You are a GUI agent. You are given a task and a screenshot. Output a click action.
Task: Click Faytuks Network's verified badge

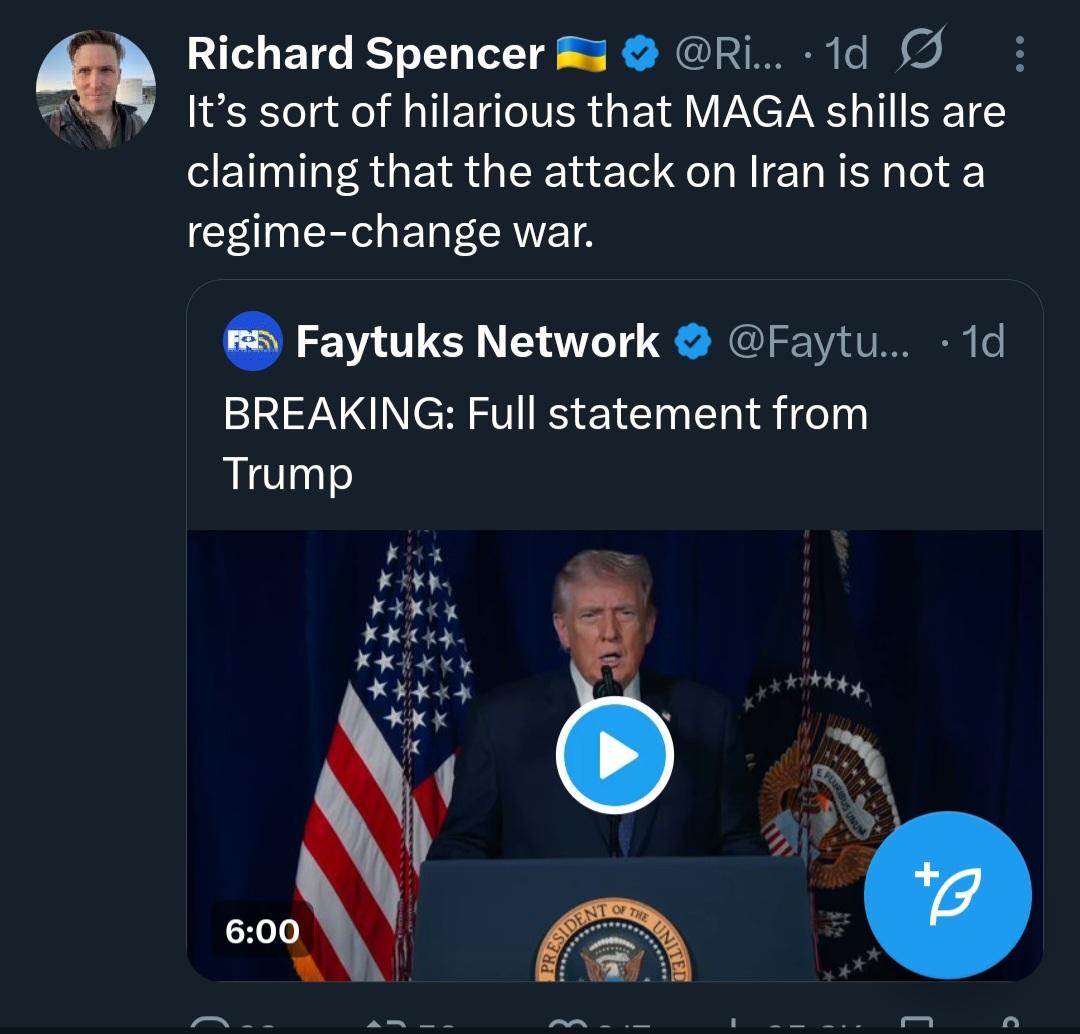(691, 342)
